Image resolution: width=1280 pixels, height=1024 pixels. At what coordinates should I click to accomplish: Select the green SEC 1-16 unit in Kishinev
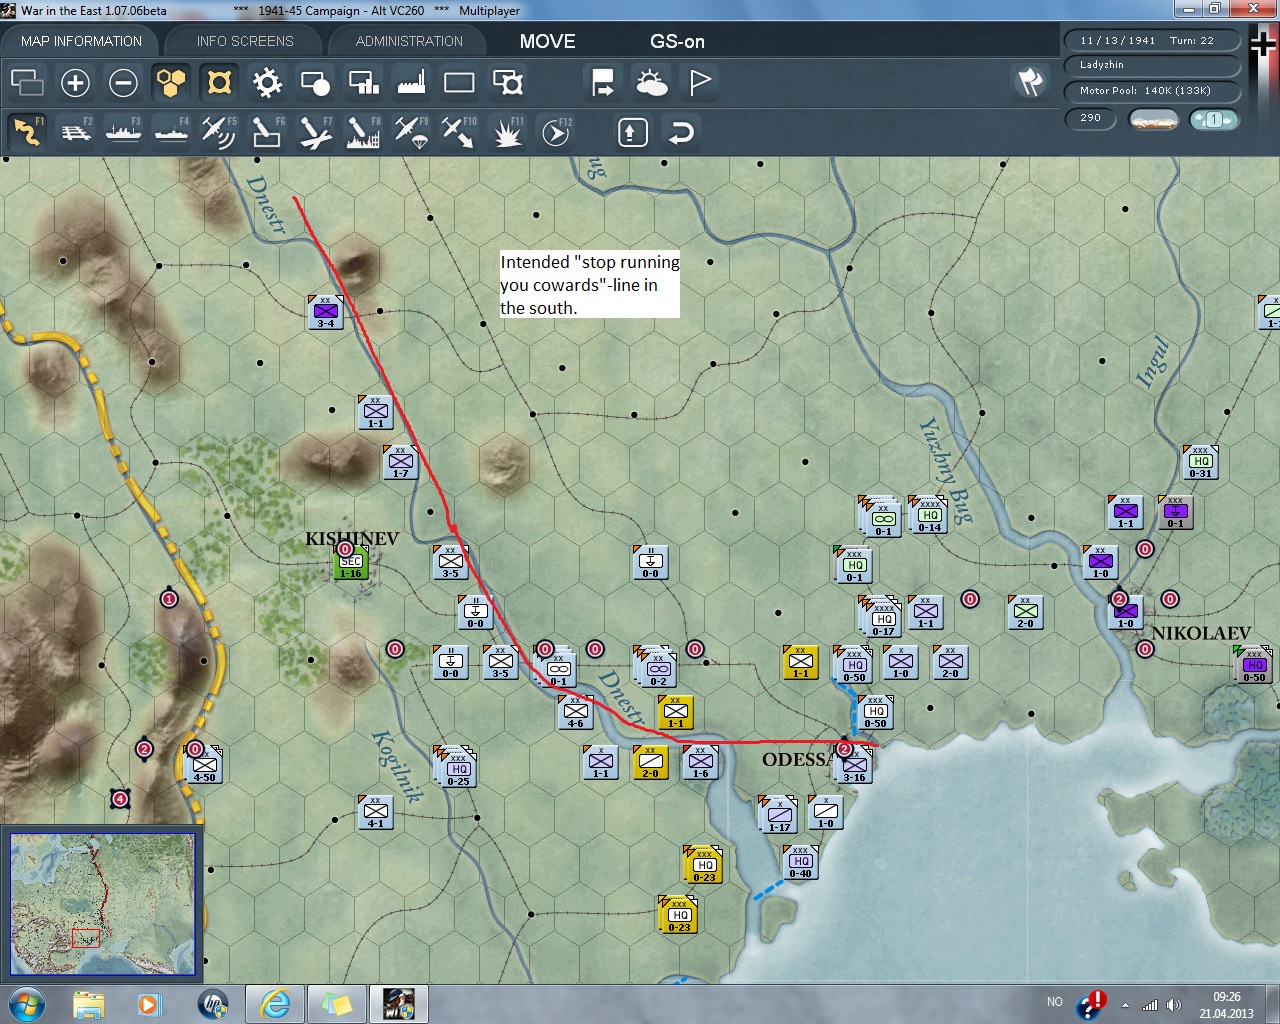(x=351, y=562)
